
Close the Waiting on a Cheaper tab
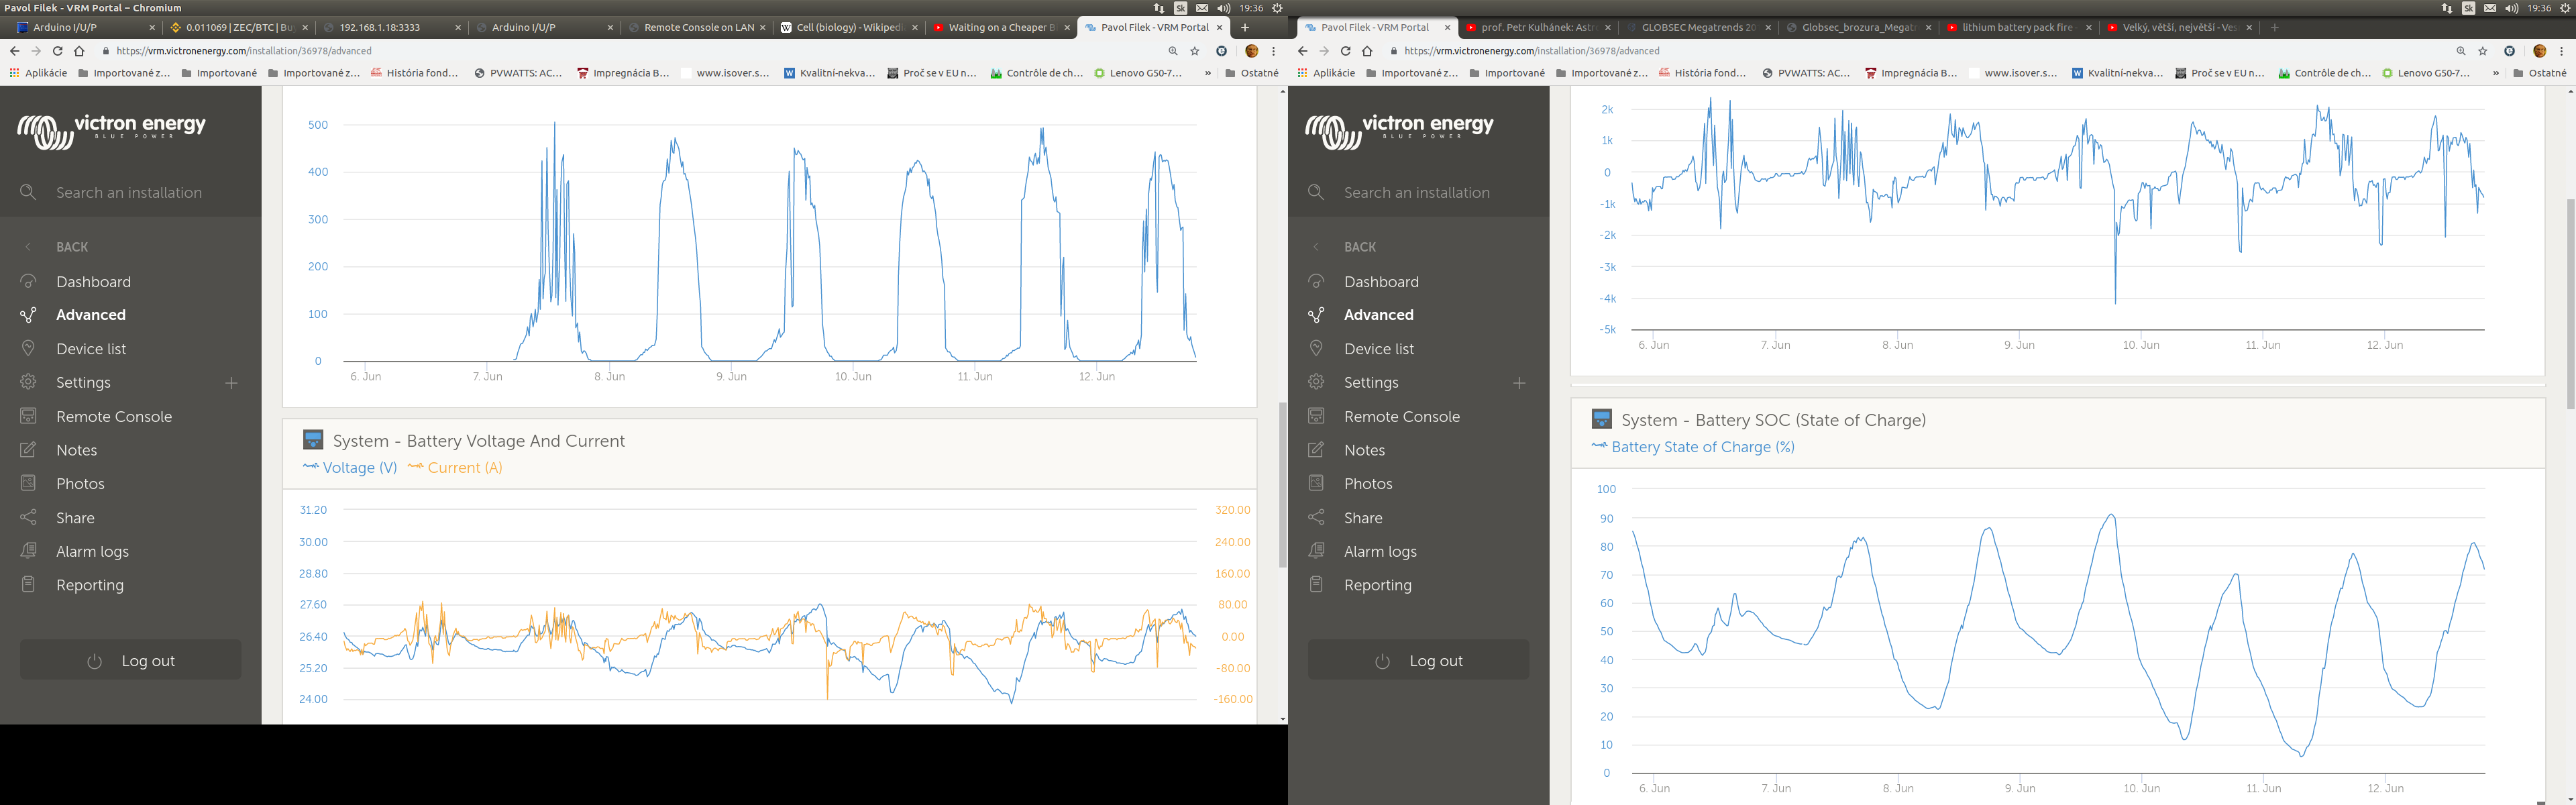pyautogui.click(x=1067, y=28)
